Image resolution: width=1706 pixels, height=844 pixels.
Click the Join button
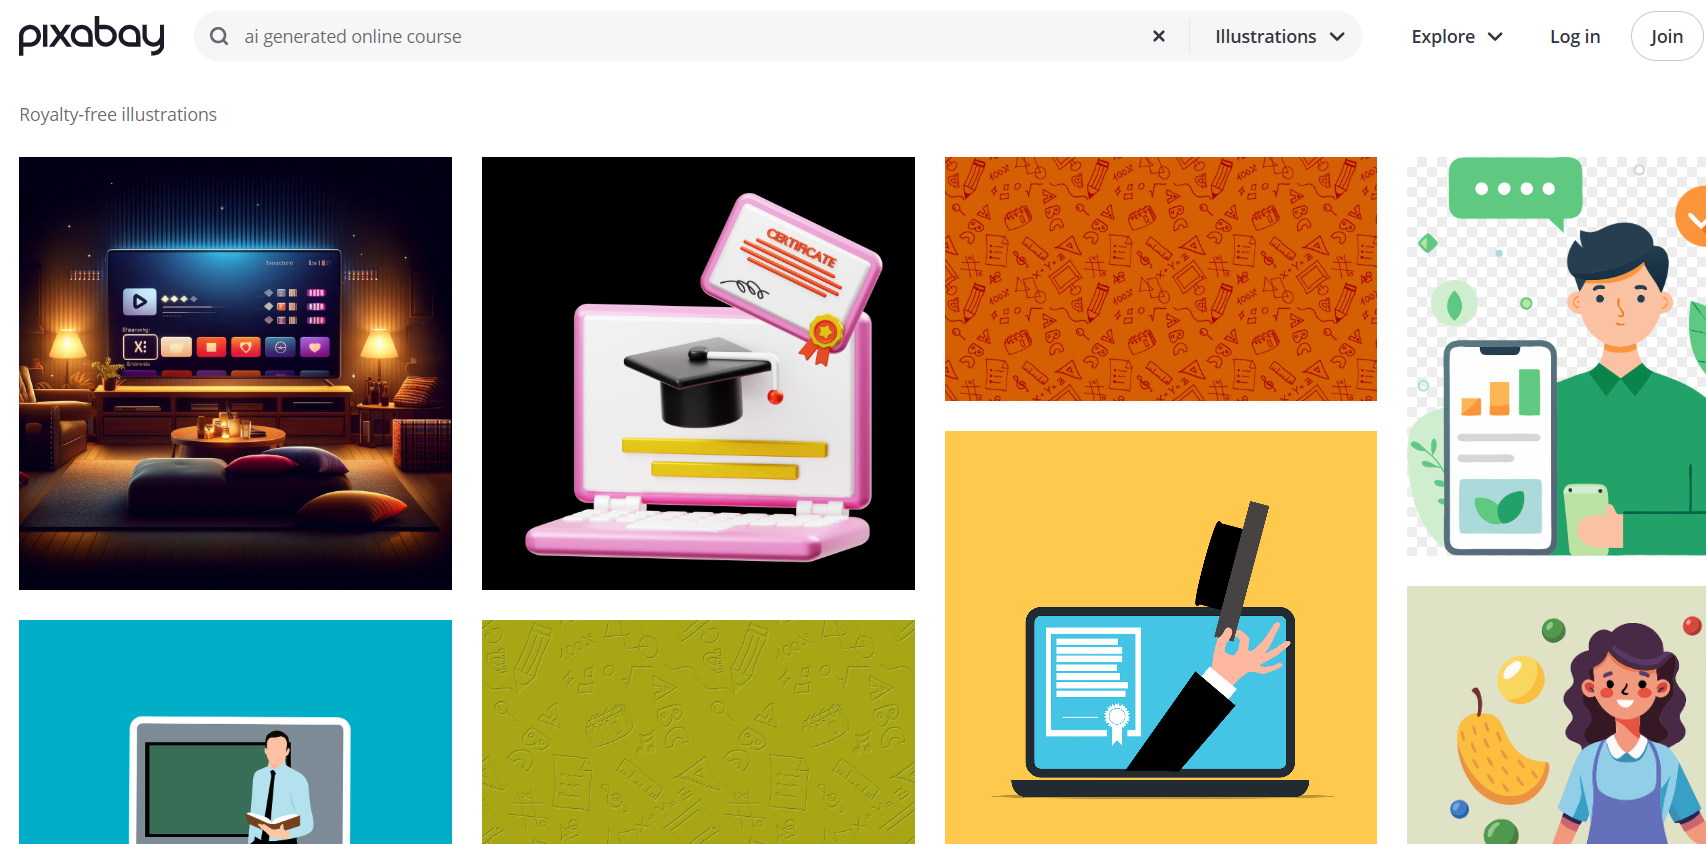1666,36
